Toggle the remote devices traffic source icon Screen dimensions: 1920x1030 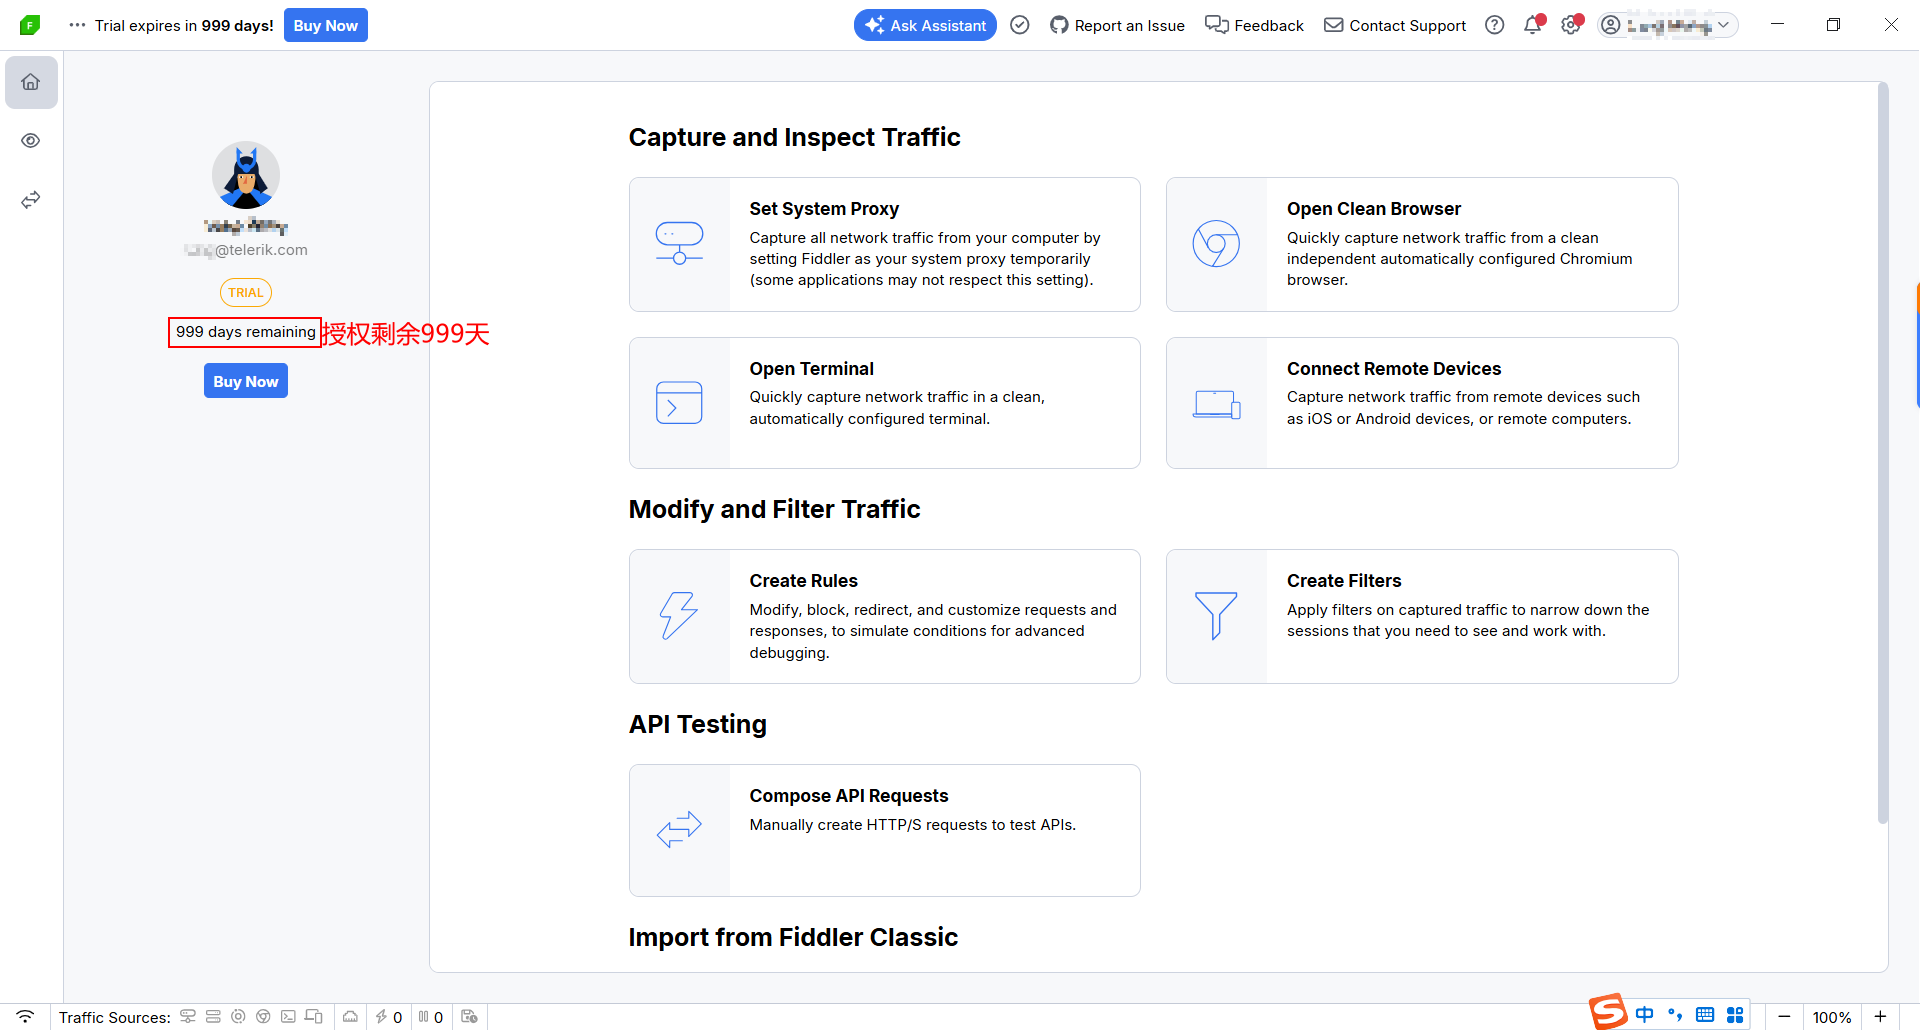pos(314,1017)
